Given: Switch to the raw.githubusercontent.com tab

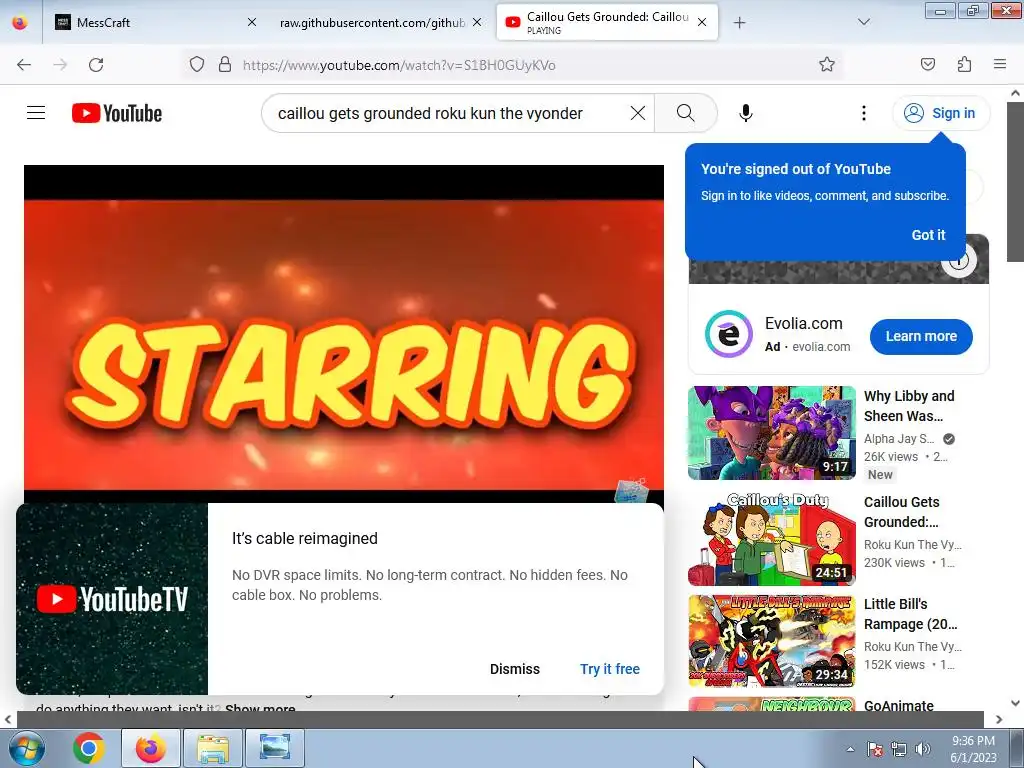Looking at the screenshot, I should coord(372,22).
